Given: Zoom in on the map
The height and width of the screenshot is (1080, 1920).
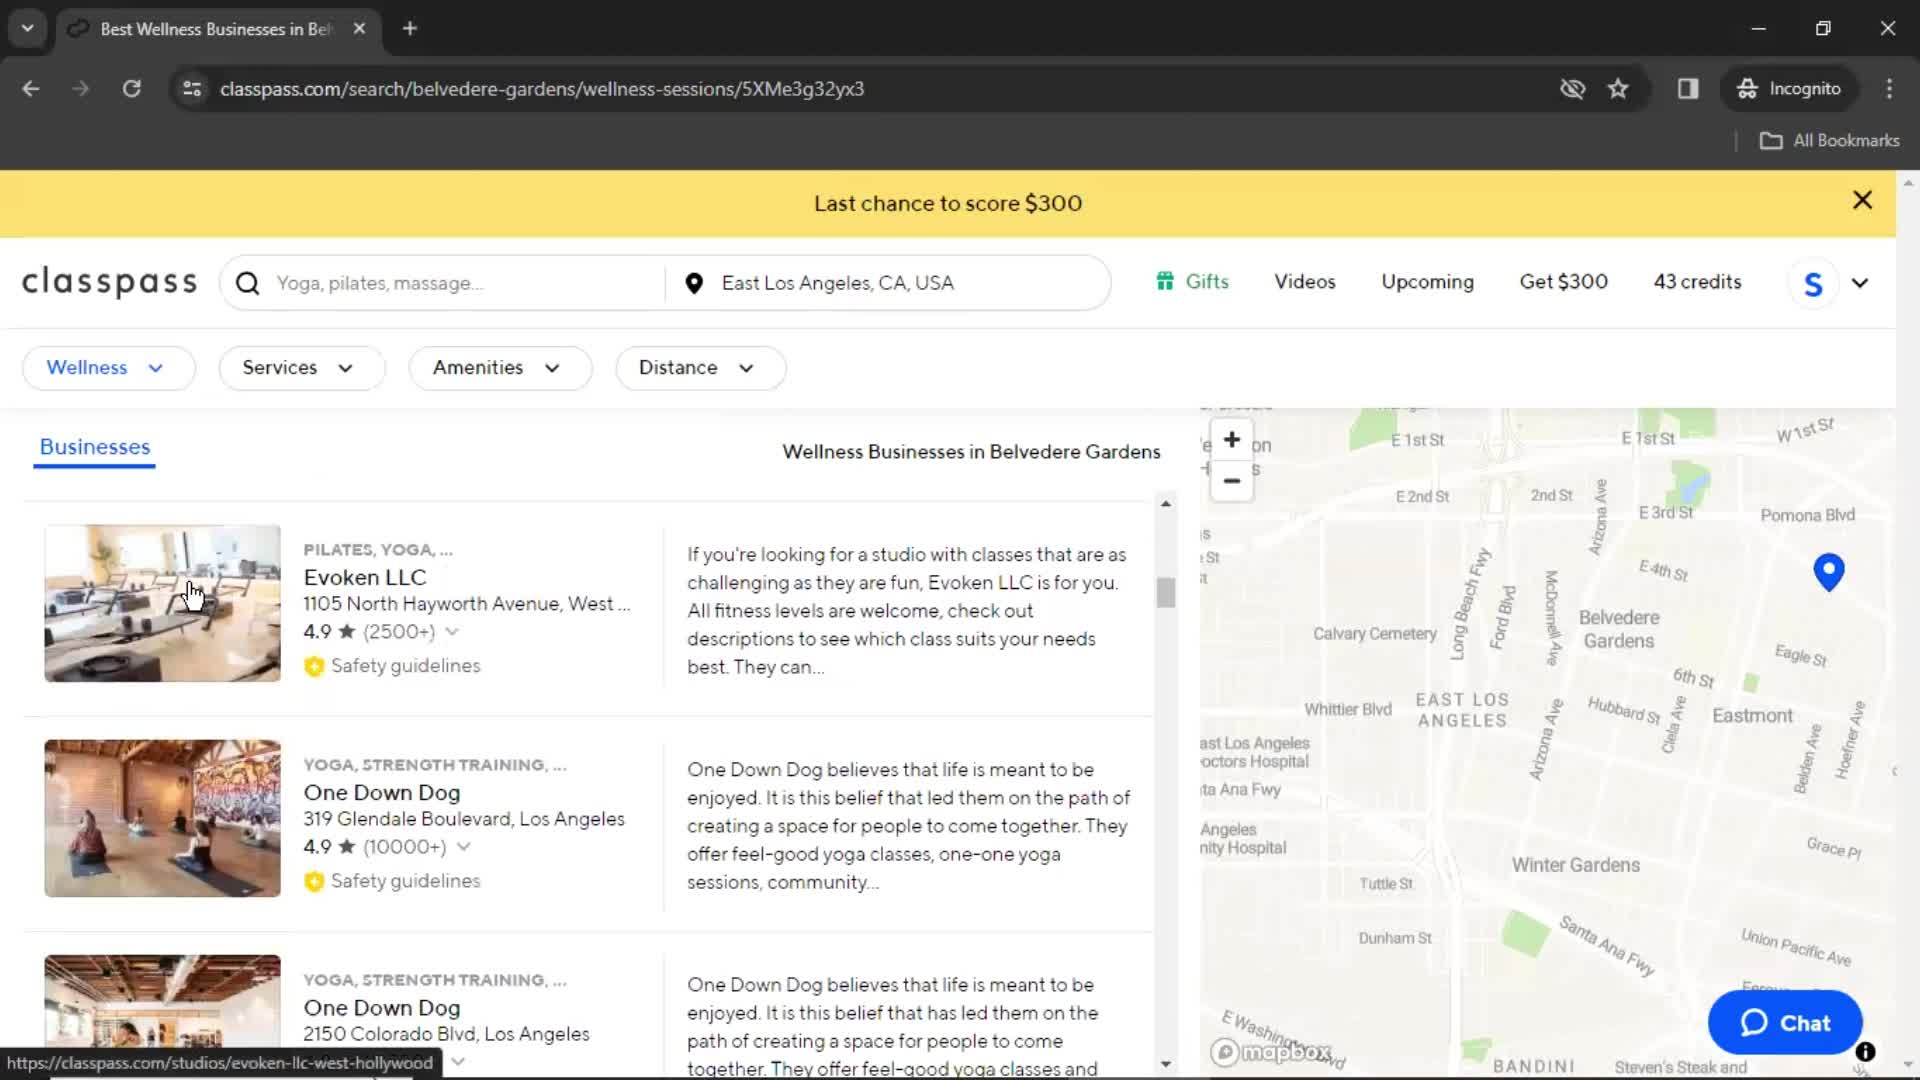Looking at the screenshot, I should click(x=1232, y=440).
